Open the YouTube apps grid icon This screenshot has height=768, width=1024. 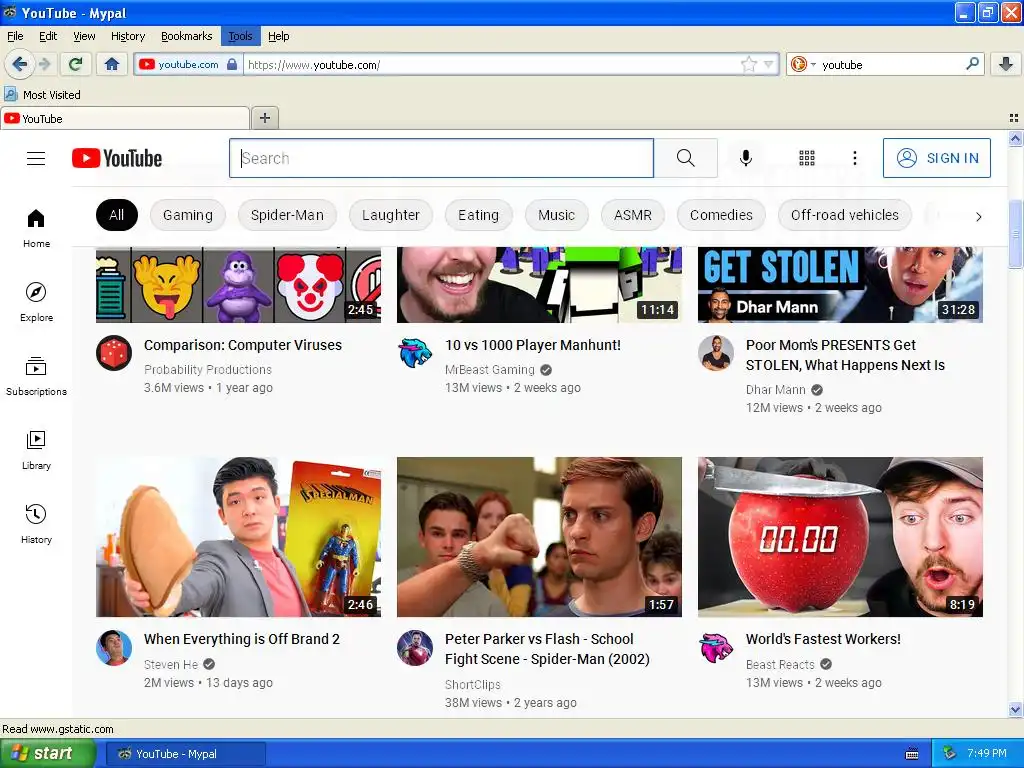point(807,158)
